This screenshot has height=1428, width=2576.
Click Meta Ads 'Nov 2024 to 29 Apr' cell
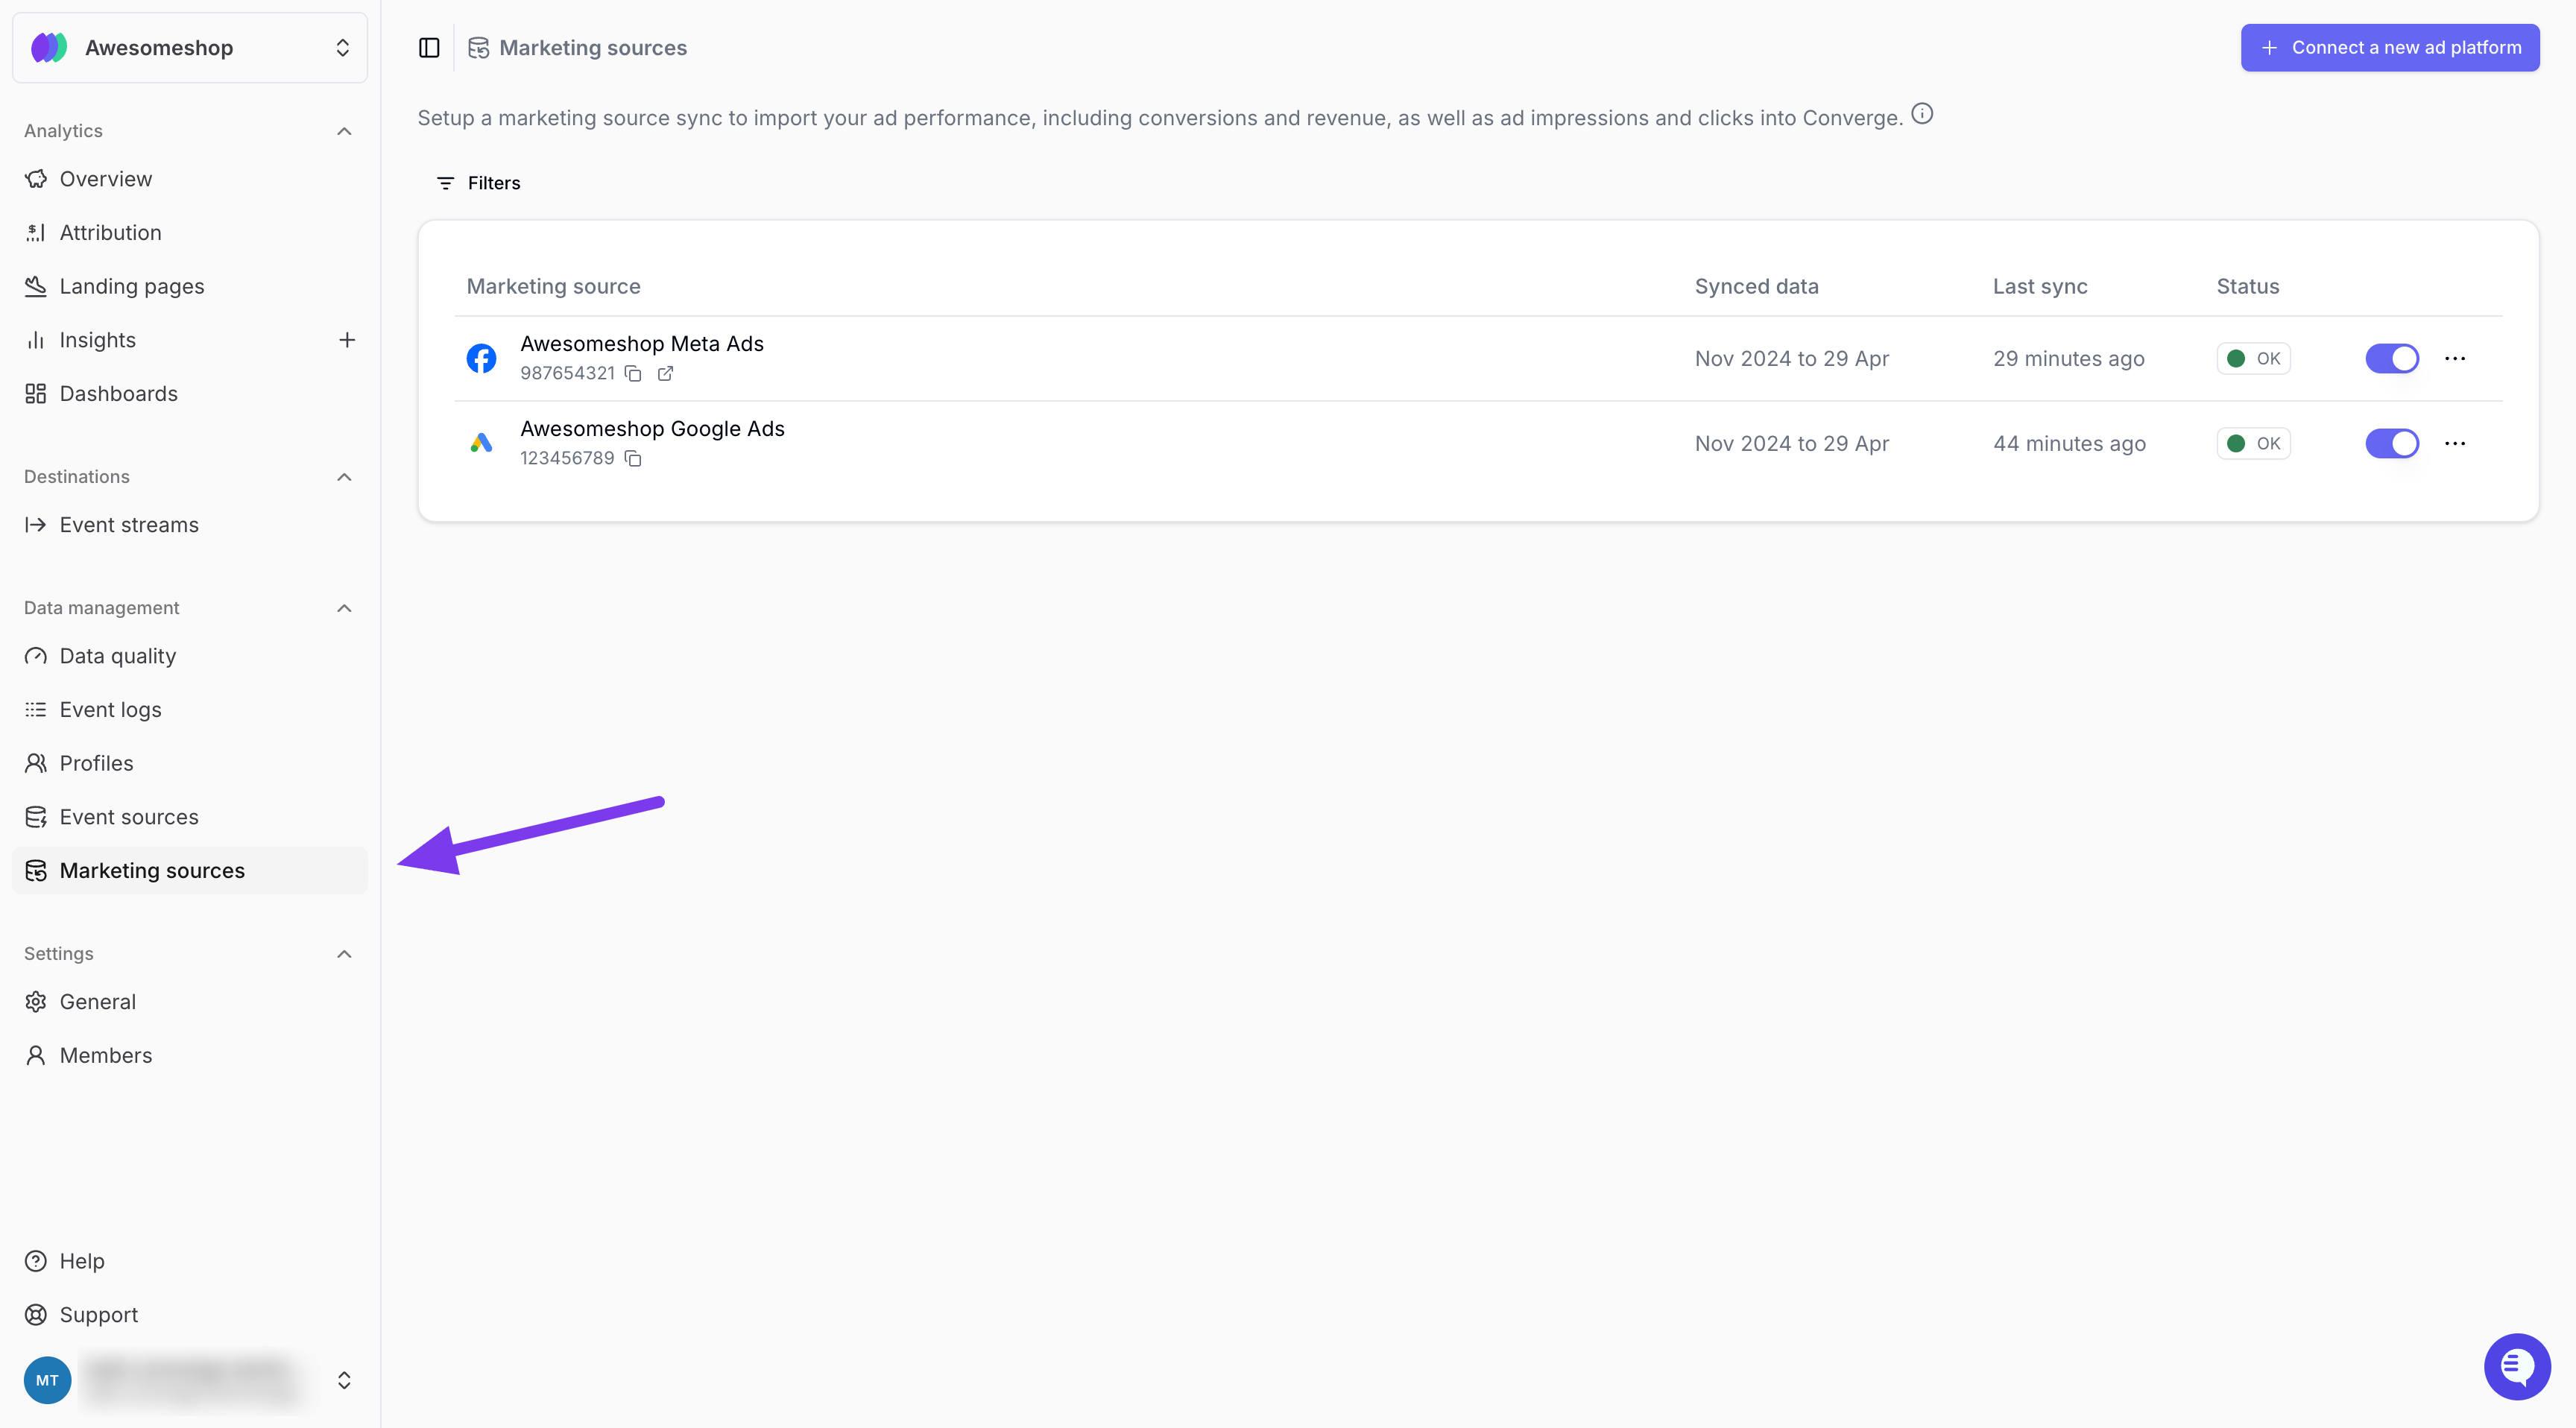[1791, 358]
